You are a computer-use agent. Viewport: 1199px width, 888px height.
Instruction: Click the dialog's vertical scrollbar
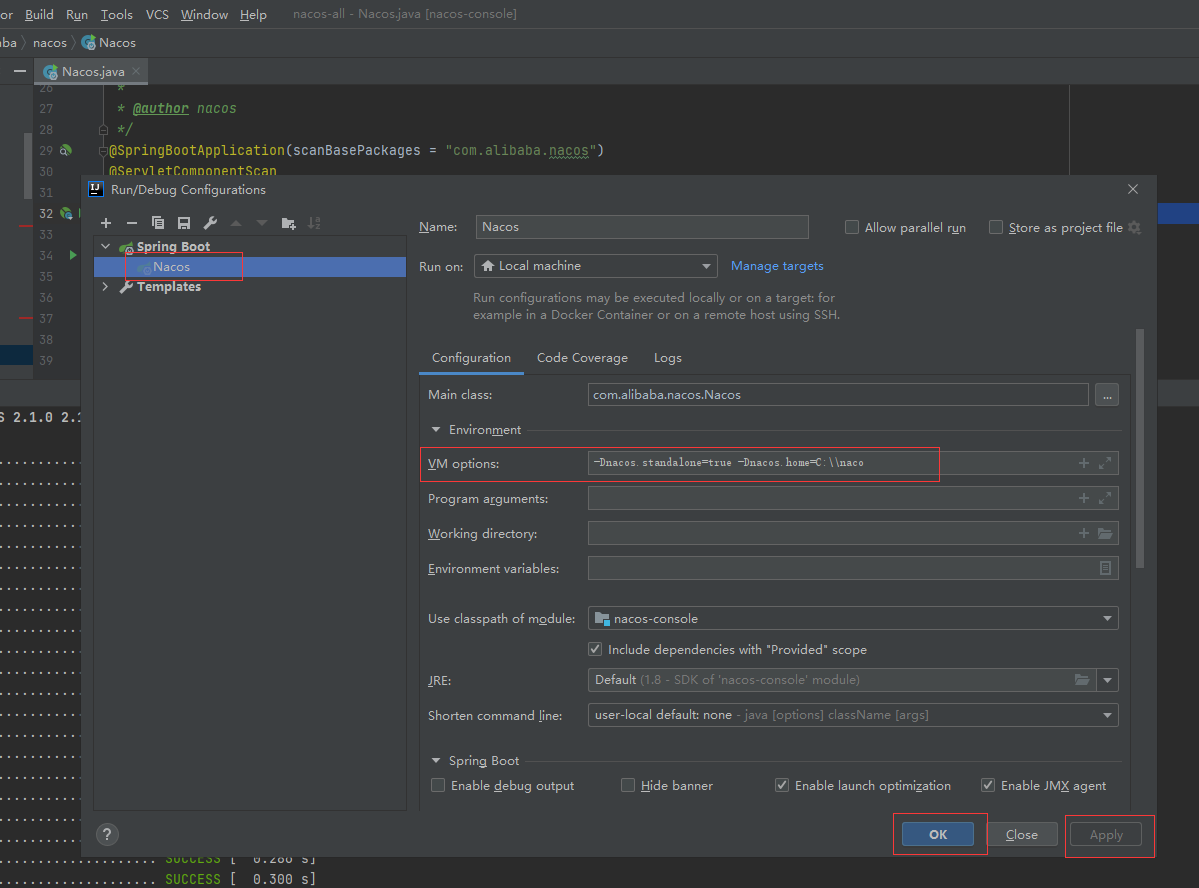tap(1139, 448)
